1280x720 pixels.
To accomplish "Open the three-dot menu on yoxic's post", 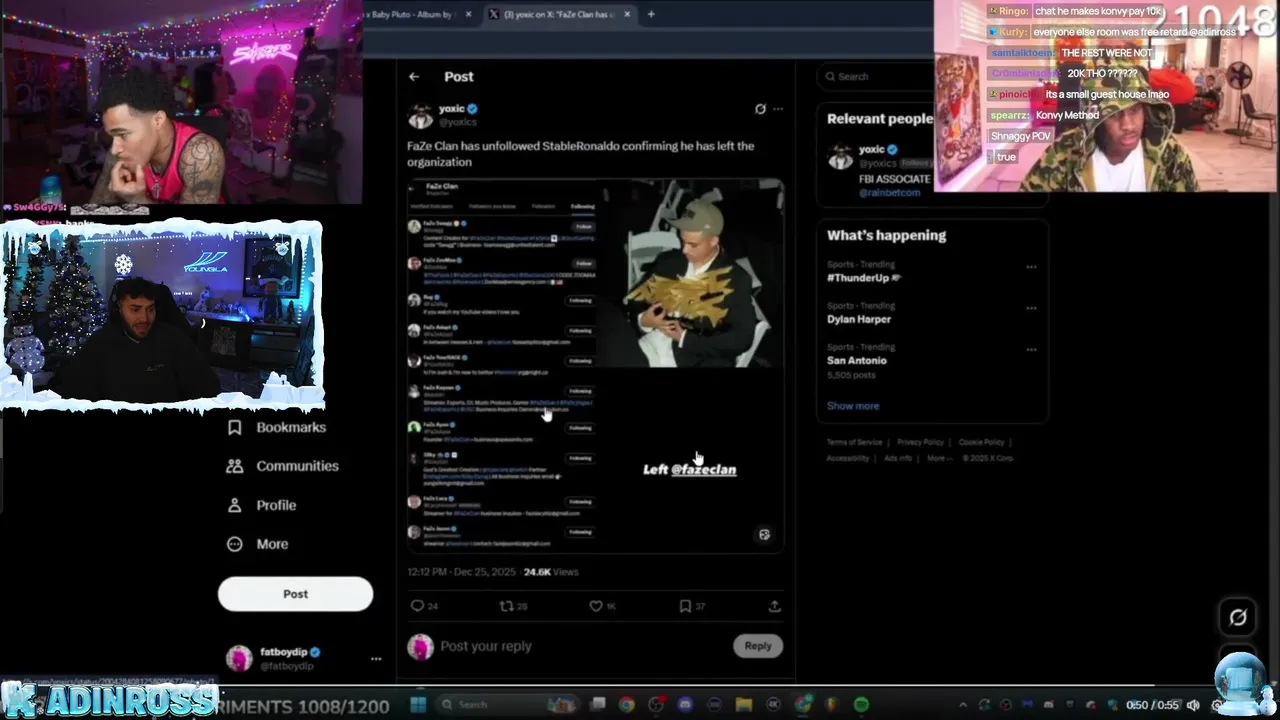I will 778,109.
